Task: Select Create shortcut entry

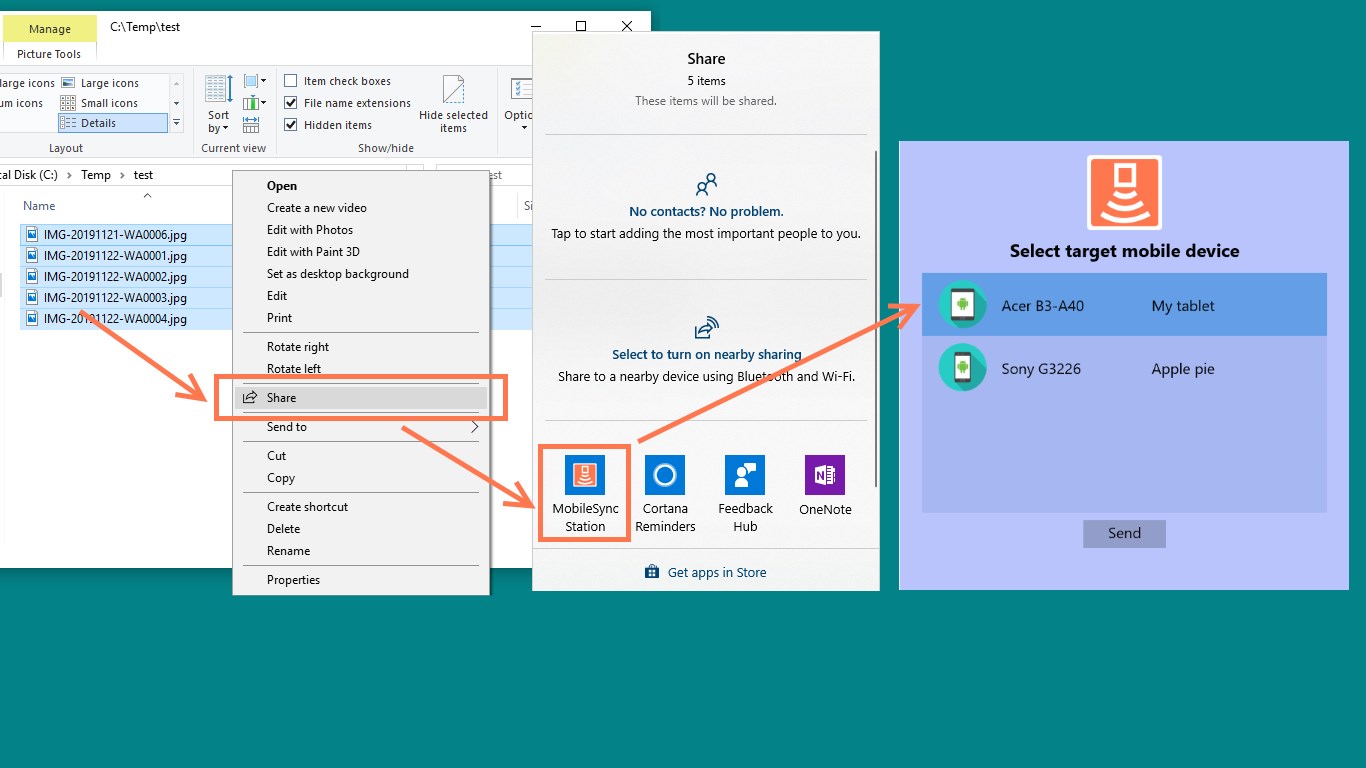Action: [x=308, y=507]
